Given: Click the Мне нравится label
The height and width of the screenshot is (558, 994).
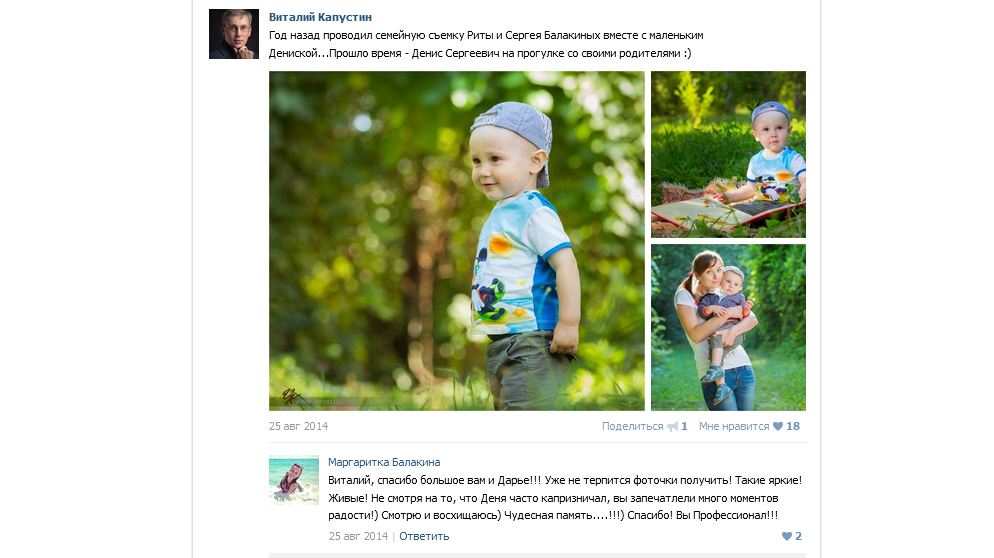Looking at the screenshot, I should tap(733, 426).
